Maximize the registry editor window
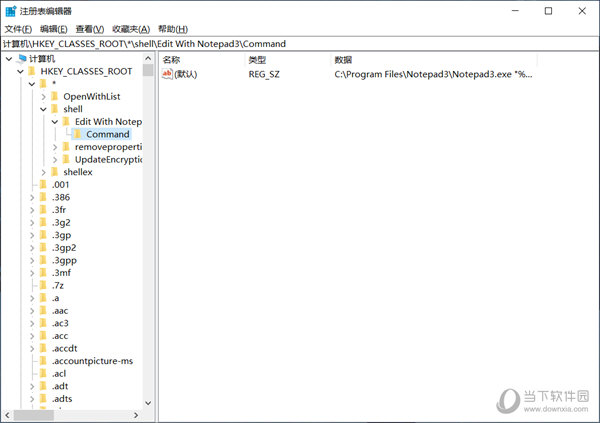Screen dimensions: 600x423 [x=548, y=11]
